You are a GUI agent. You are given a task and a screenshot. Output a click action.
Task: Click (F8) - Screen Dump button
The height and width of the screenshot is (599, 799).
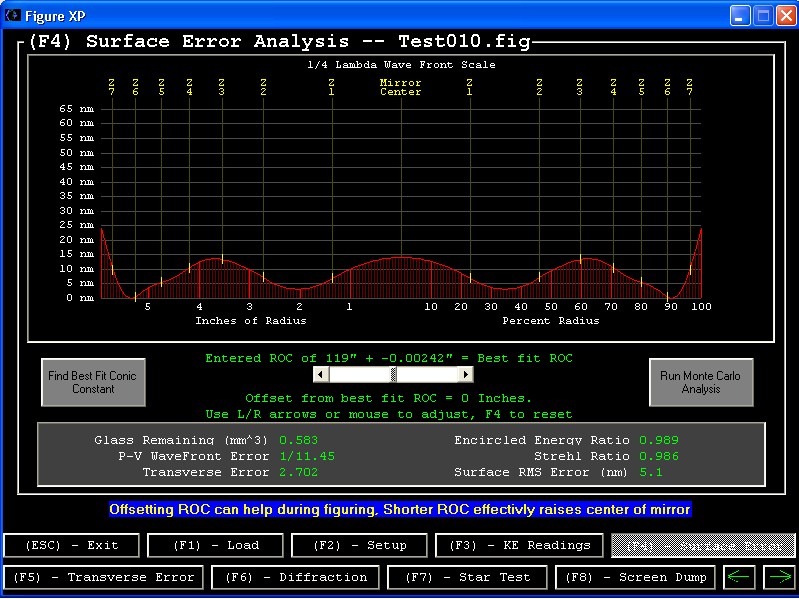point(635,578)
